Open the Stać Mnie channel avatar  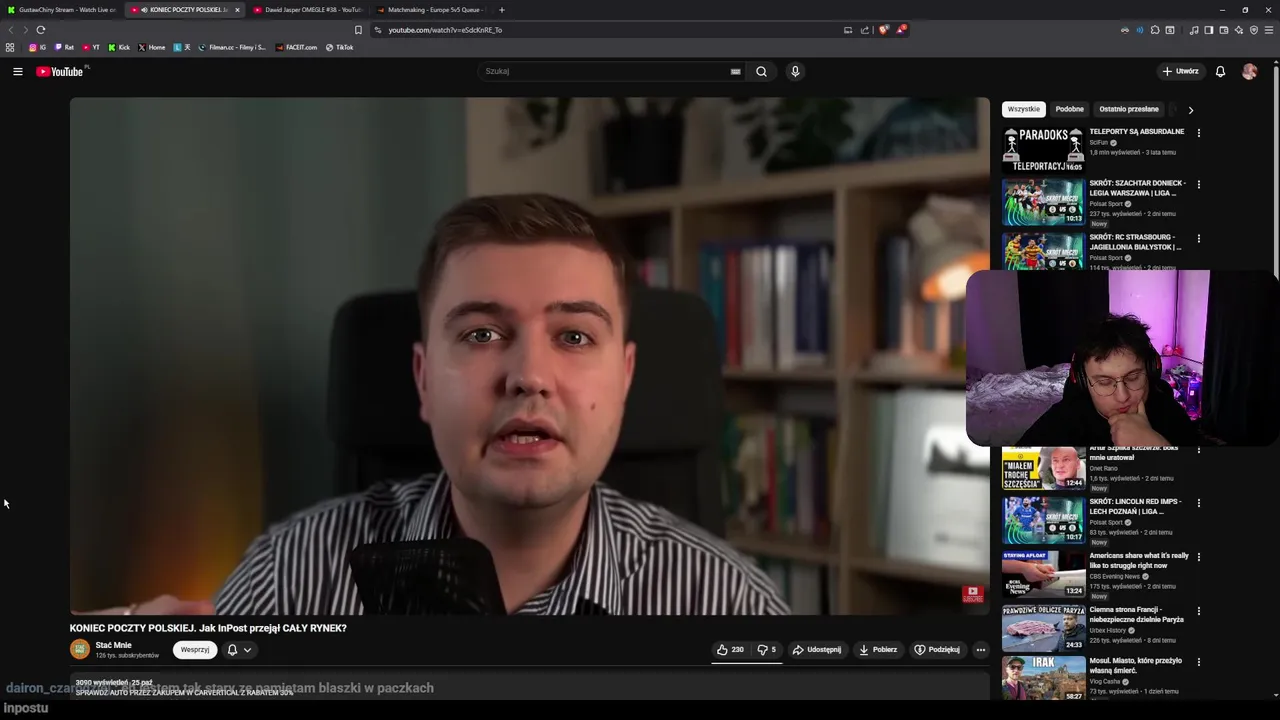tap(80, 650)
